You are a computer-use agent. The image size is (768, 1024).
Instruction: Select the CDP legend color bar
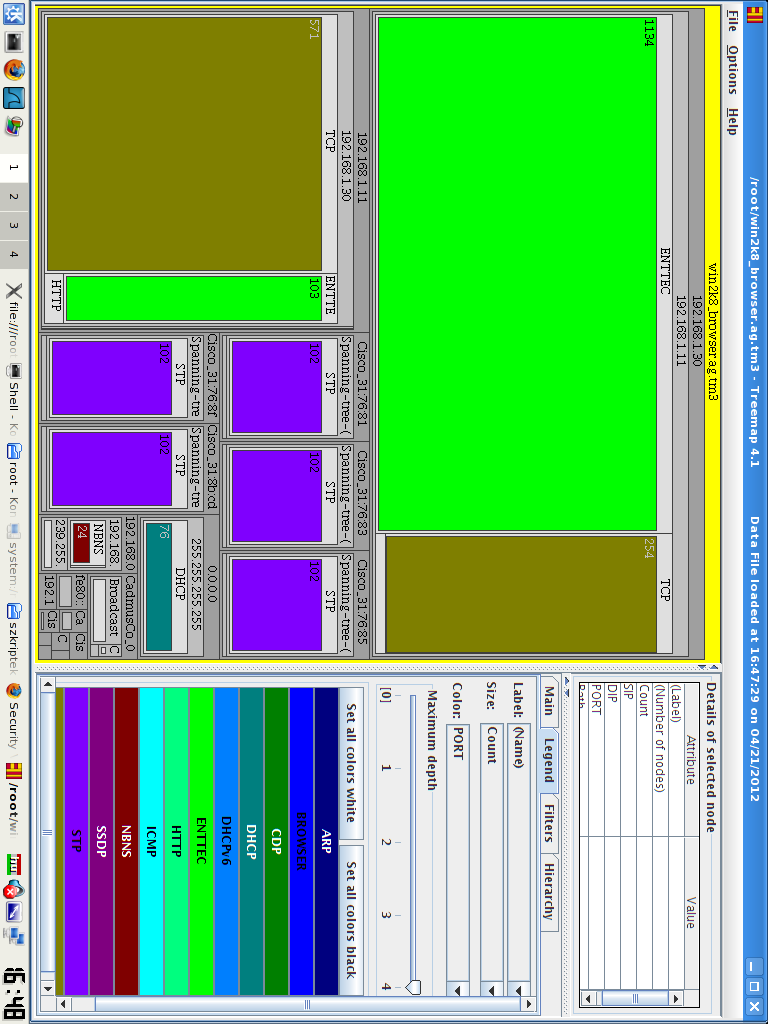coord(276,840)
